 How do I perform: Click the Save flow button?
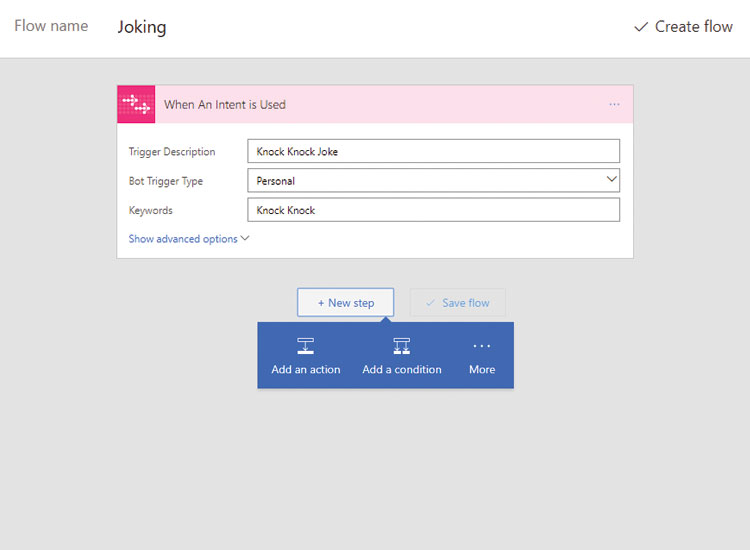457,302
